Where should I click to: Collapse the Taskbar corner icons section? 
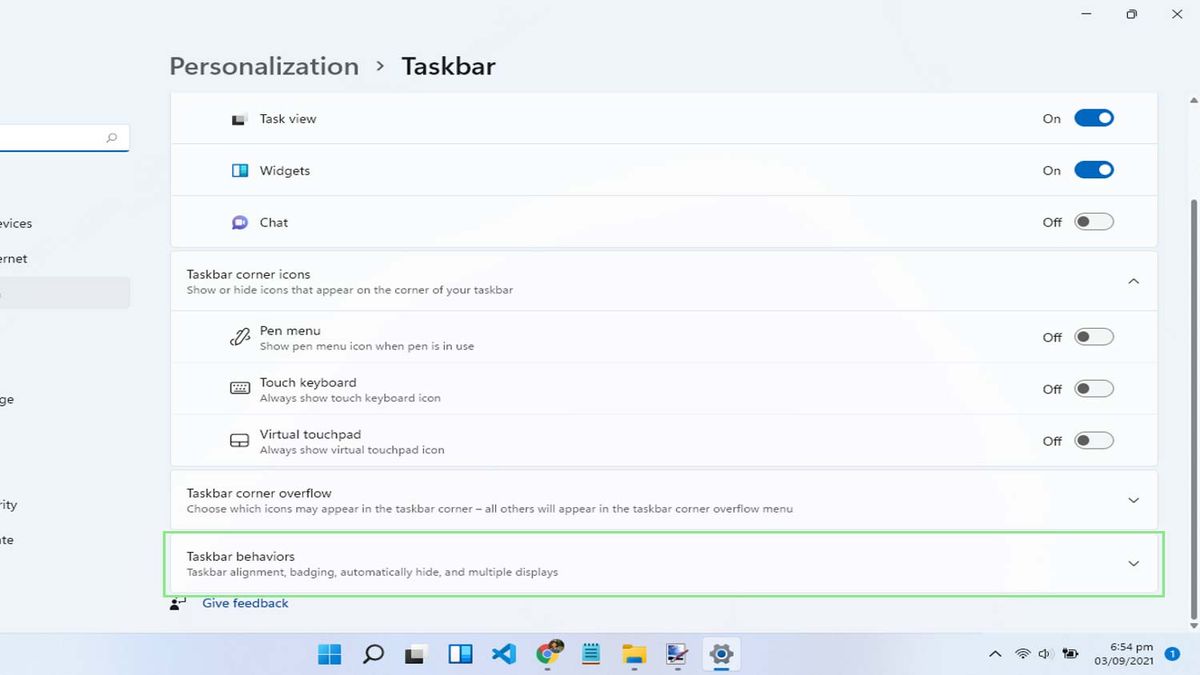point(1133,281)
